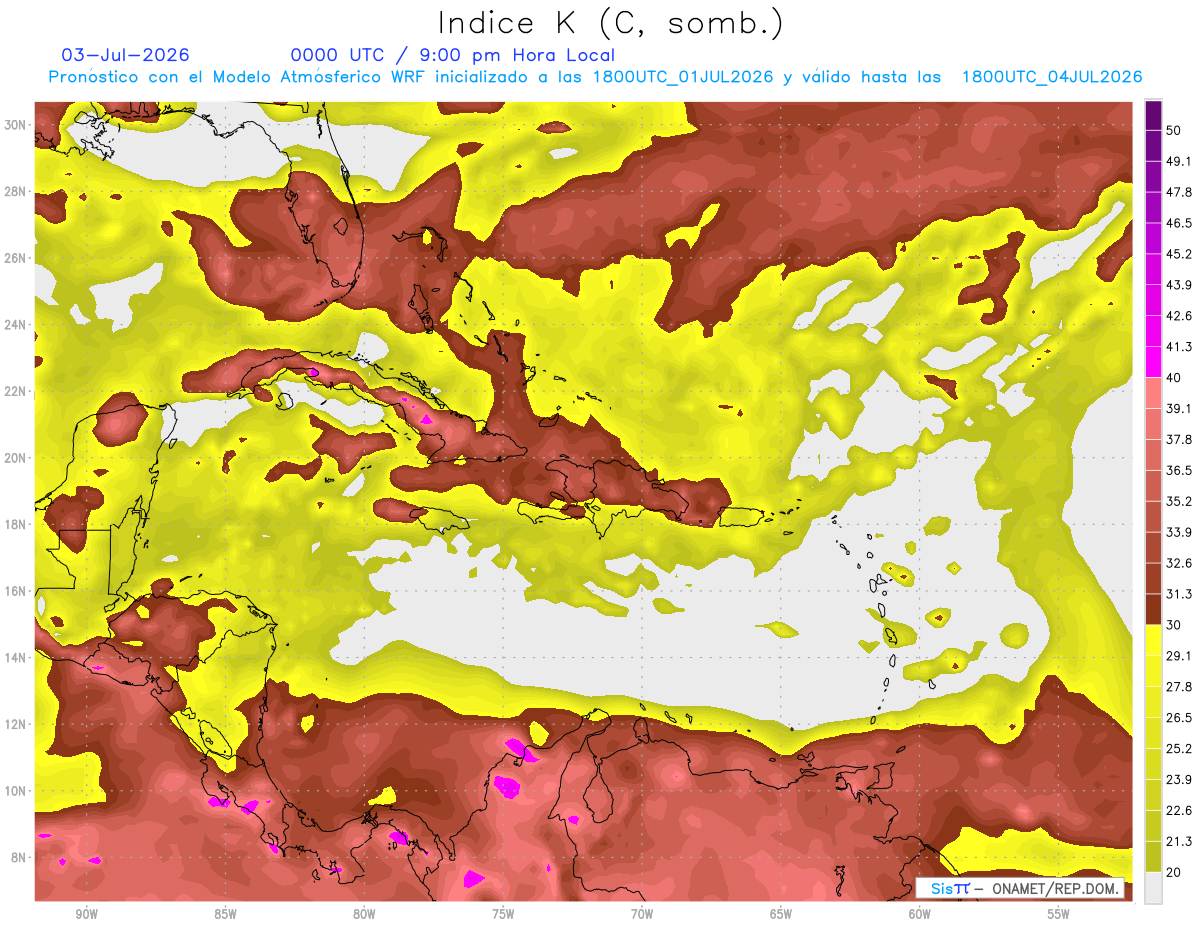Select the date label "03-Jul-2026"
Screen dimensions: 1200x927
tap(125, 55)
